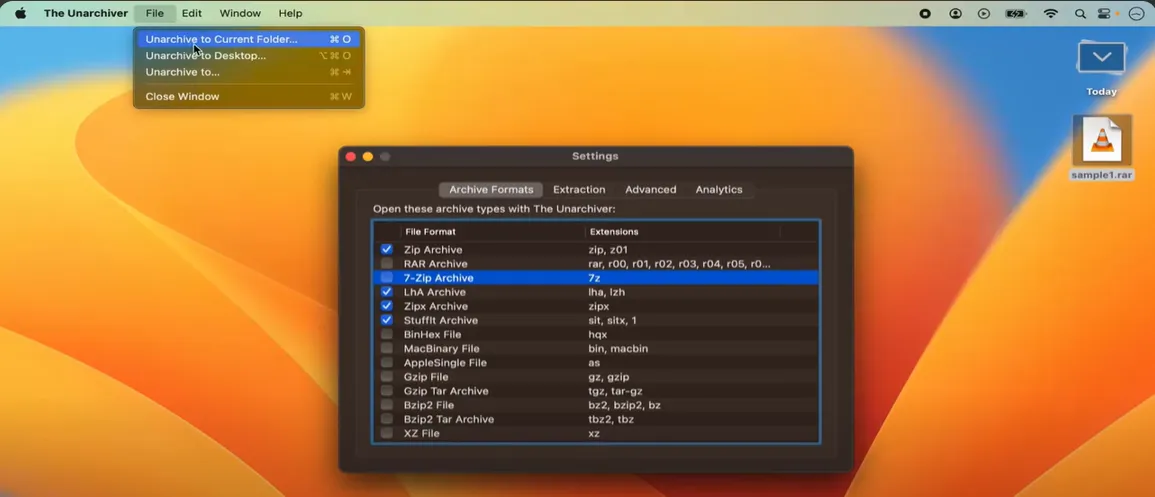This screenshot has width=1155, height=497.
Task: Click the play circle menu bar icon
Action: pyautogui.click(x=984, y=13)
